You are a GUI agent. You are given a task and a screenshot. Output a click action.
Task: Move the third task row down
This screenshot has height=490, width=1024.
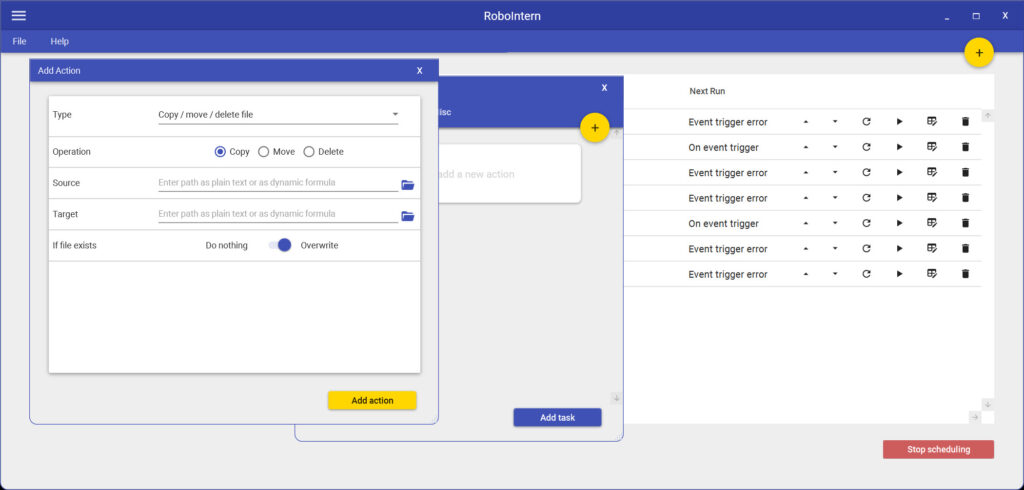pyautogui.click(x=835, y=172)
